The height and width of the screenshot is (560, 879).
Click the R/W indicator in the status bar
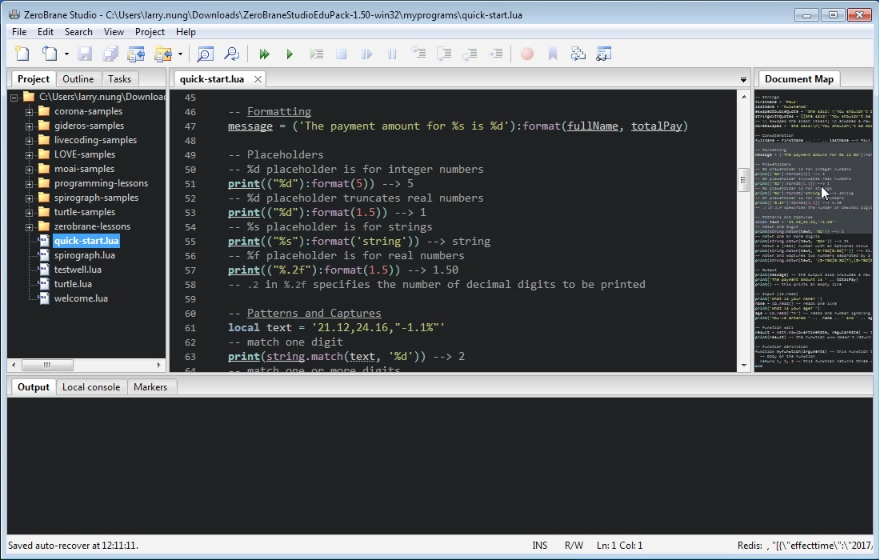[x=574, y=545]
